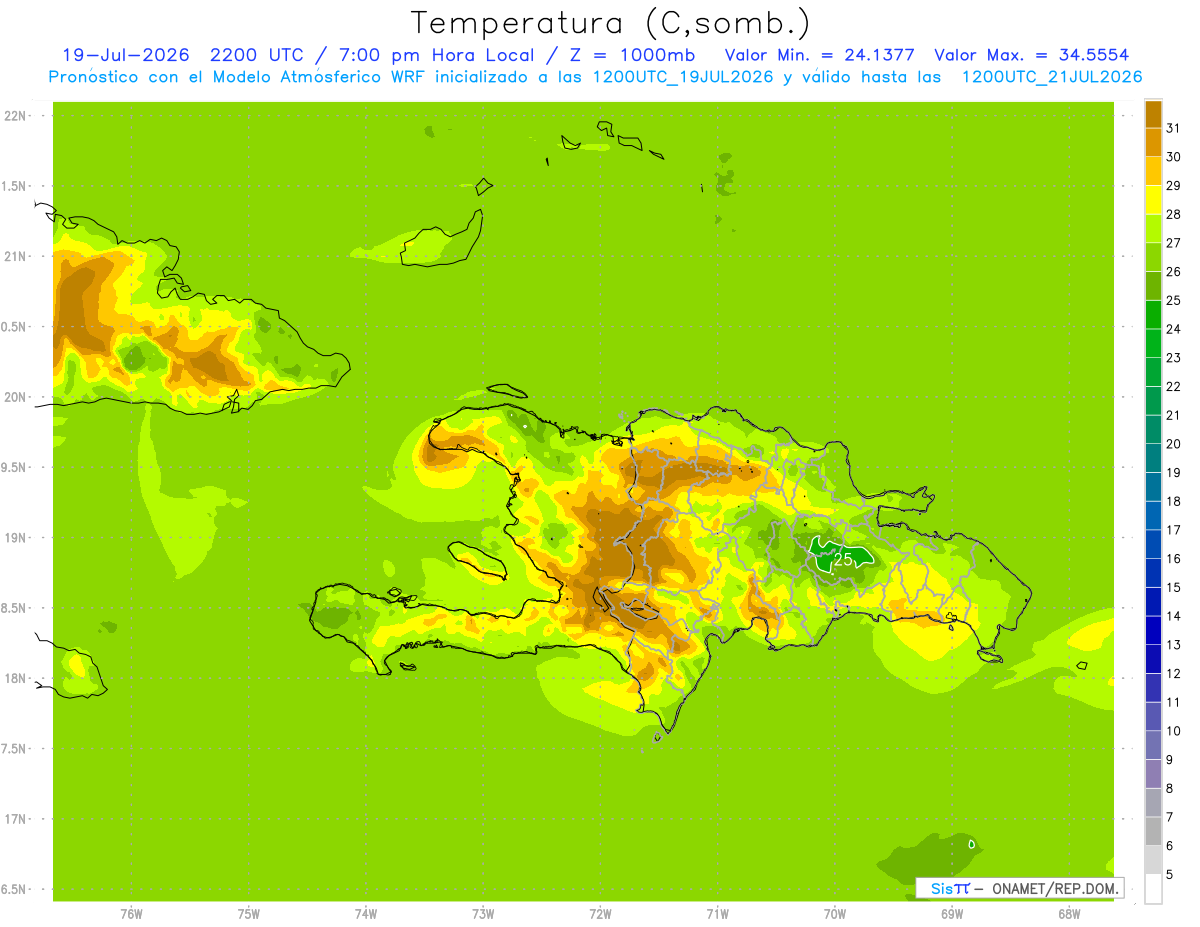Click the legend value "10"
The image size is (1200, 927).
click(x=1174, y=730)
